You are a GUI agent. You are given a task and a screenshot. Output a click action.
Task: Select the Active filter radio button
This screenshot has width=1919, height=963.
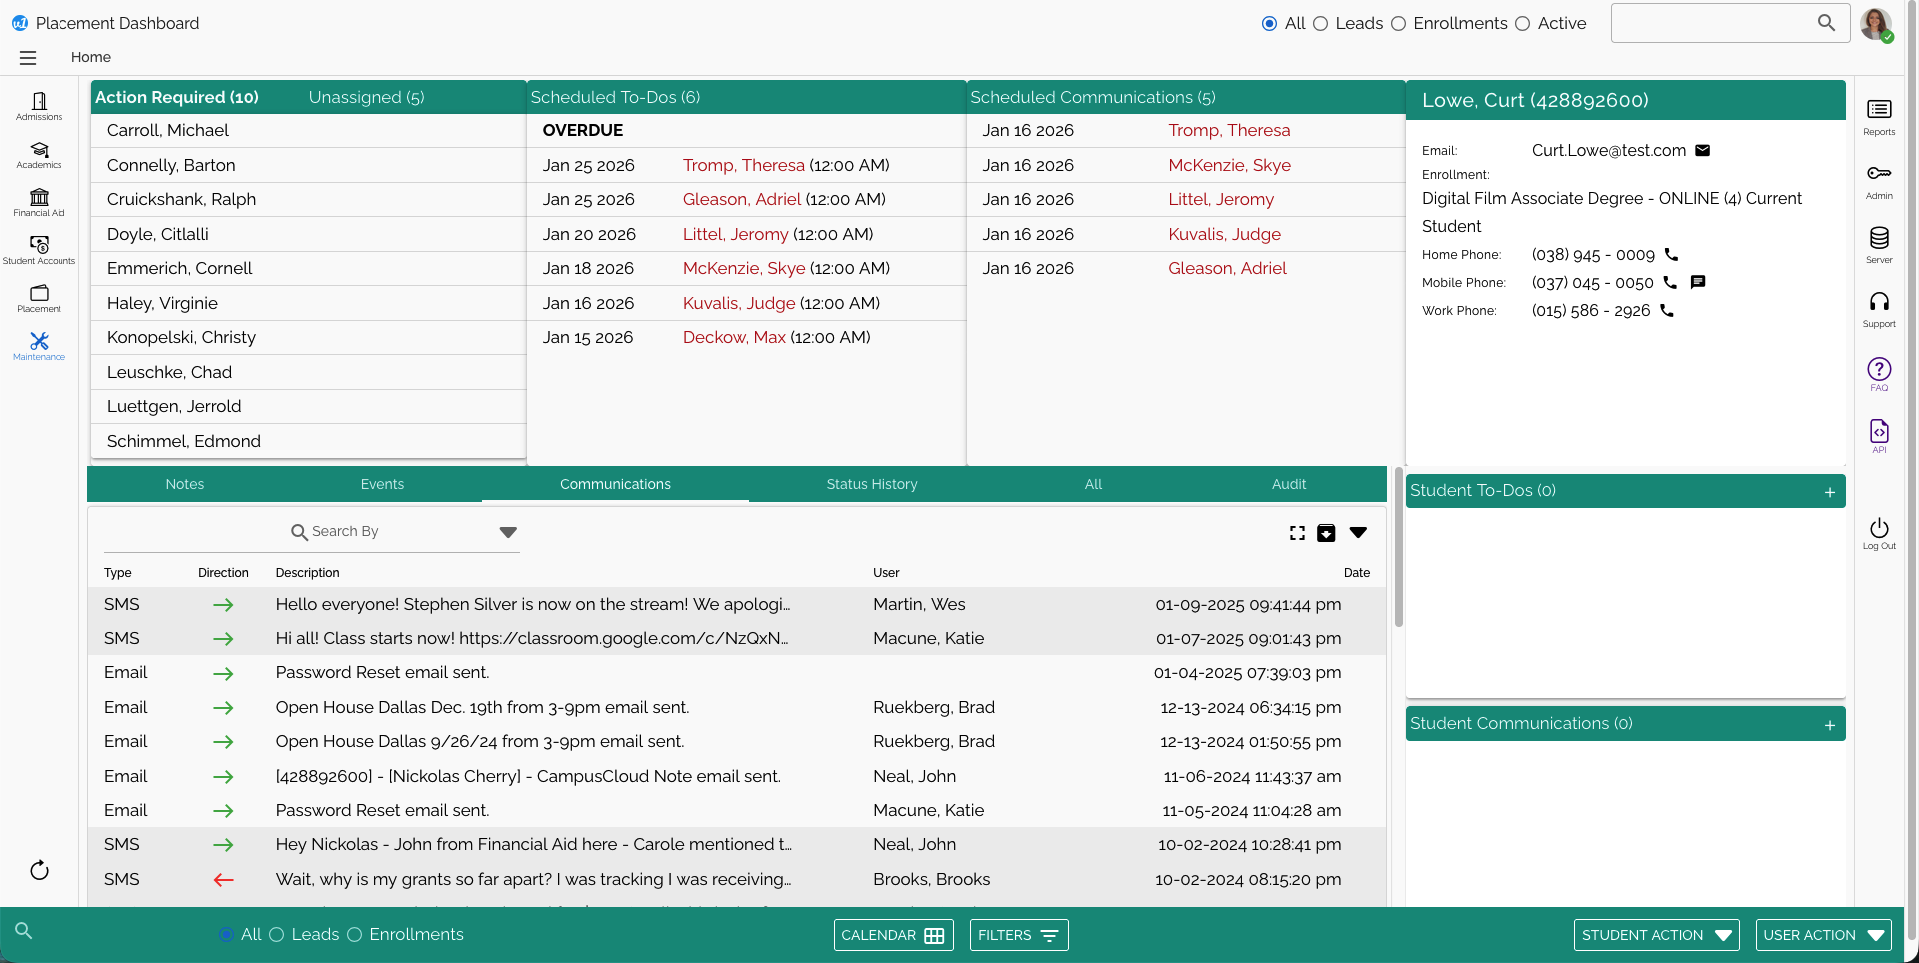pyautogui.click(x=1523, y=23)
